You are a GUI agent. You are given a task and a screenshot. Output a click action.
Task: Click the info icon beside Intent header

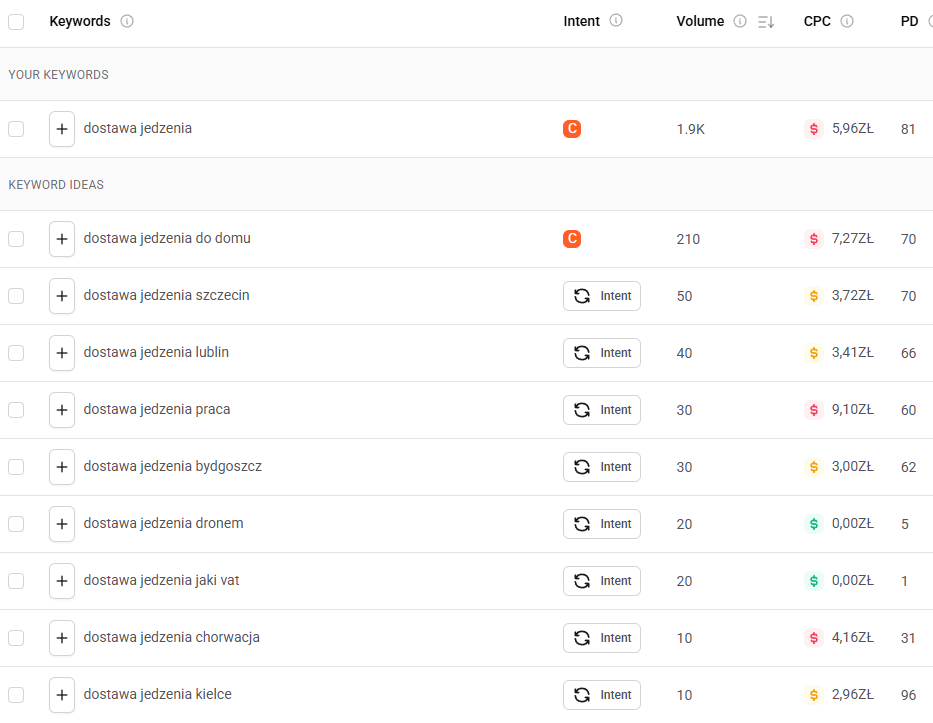point(616,21)
